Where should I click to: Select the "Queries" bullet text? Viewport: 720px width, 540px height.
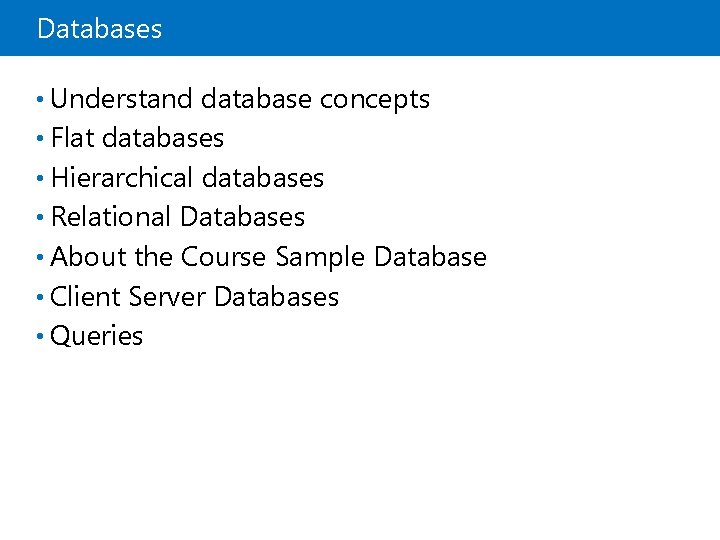[x=96, y=336]
